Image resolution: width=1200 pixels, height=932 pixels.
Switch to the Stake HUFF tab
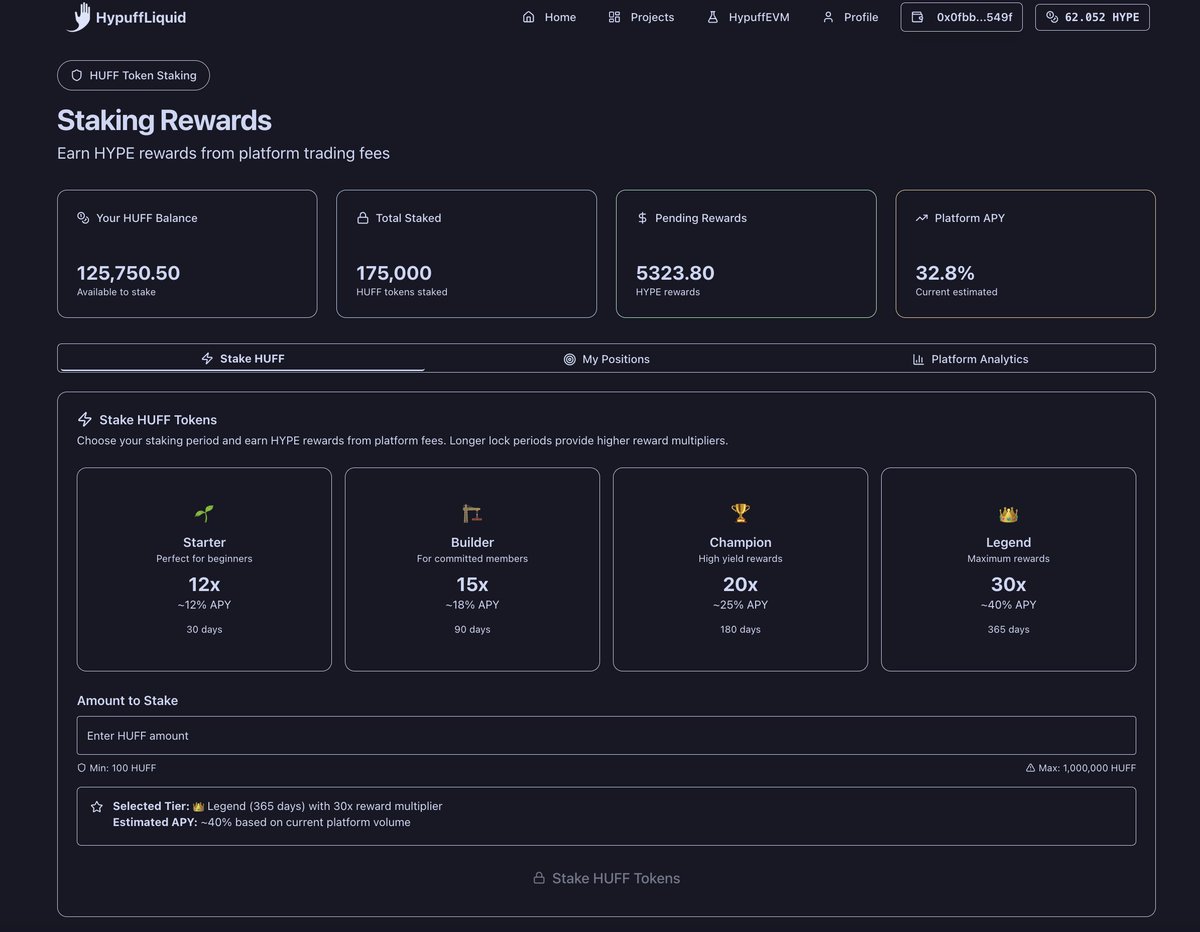pos(243,358)
